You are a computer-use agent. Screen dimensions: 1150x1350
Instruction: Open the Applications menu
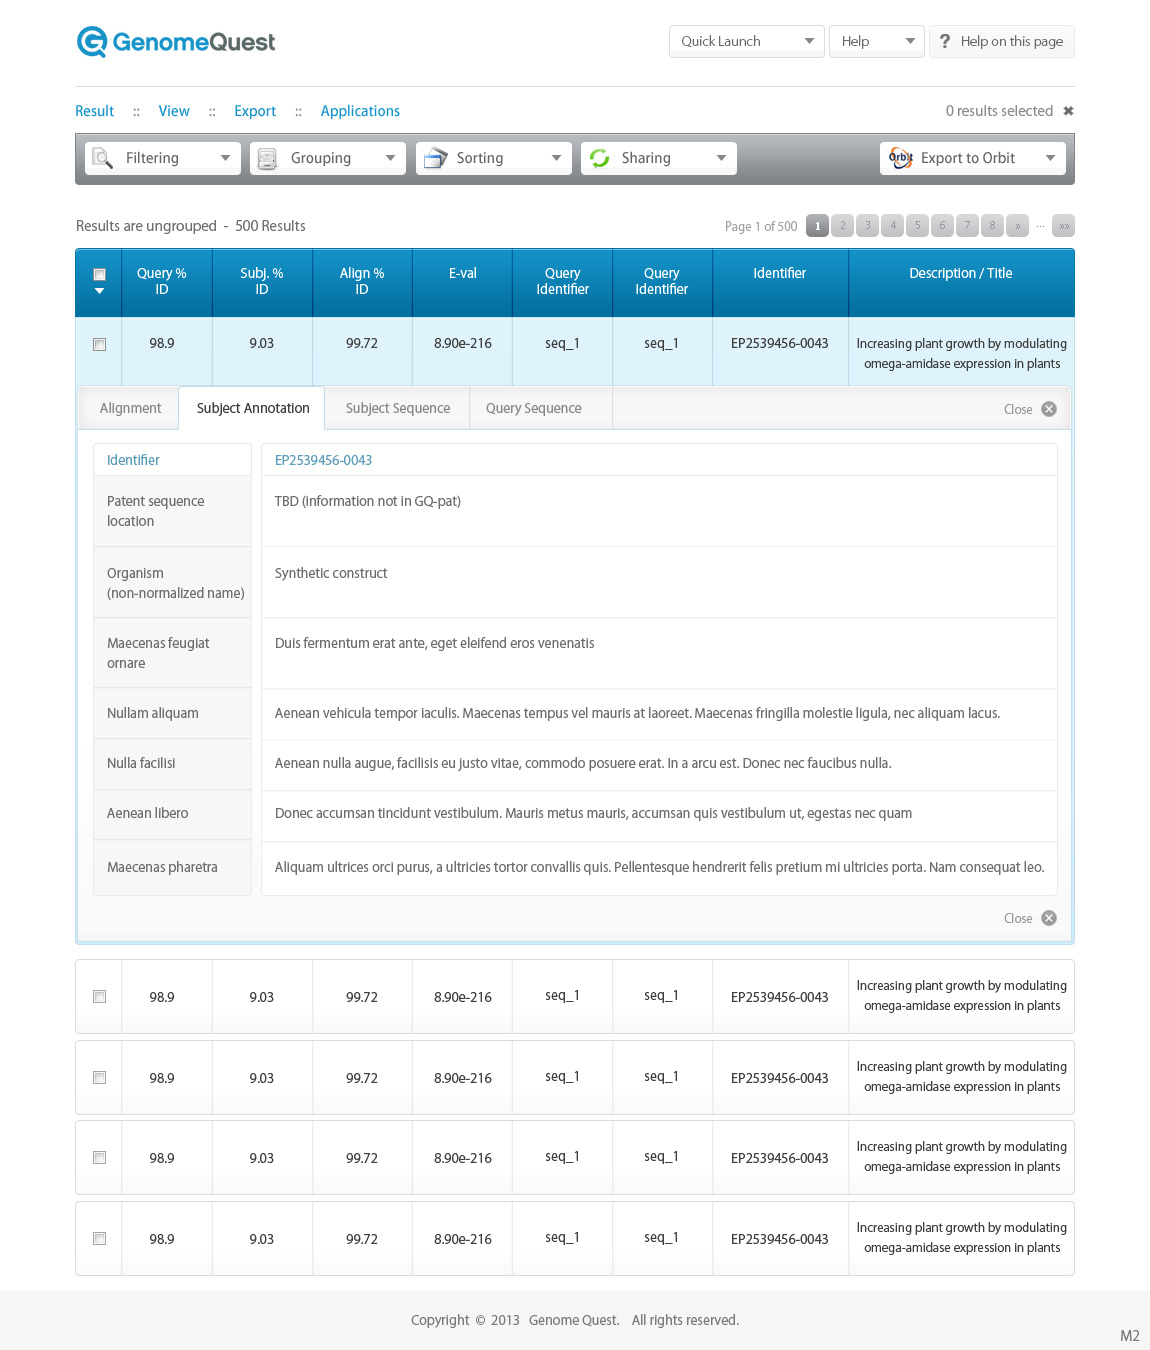click(360, 111)
